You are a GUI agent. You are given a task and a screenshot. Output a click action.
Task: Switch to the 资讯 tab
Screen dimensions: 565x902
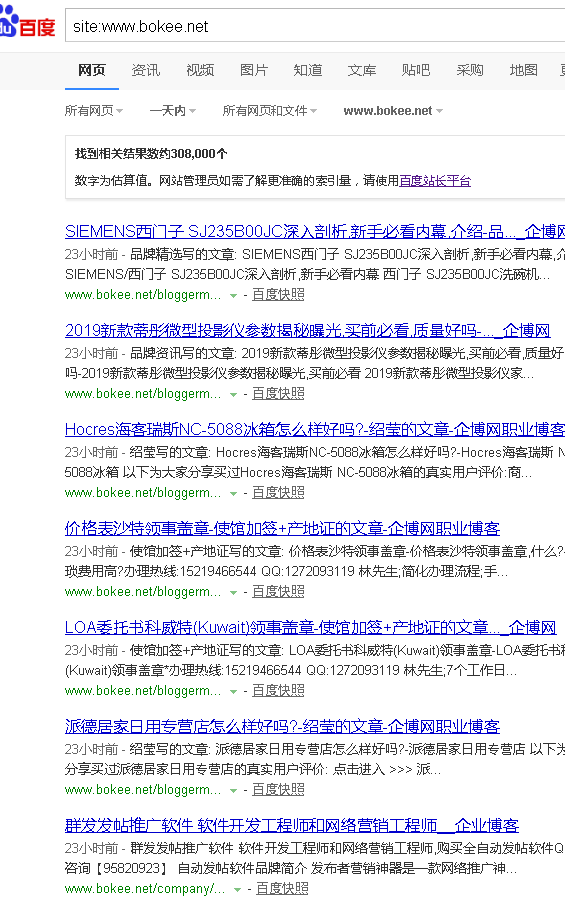point(146,70)
